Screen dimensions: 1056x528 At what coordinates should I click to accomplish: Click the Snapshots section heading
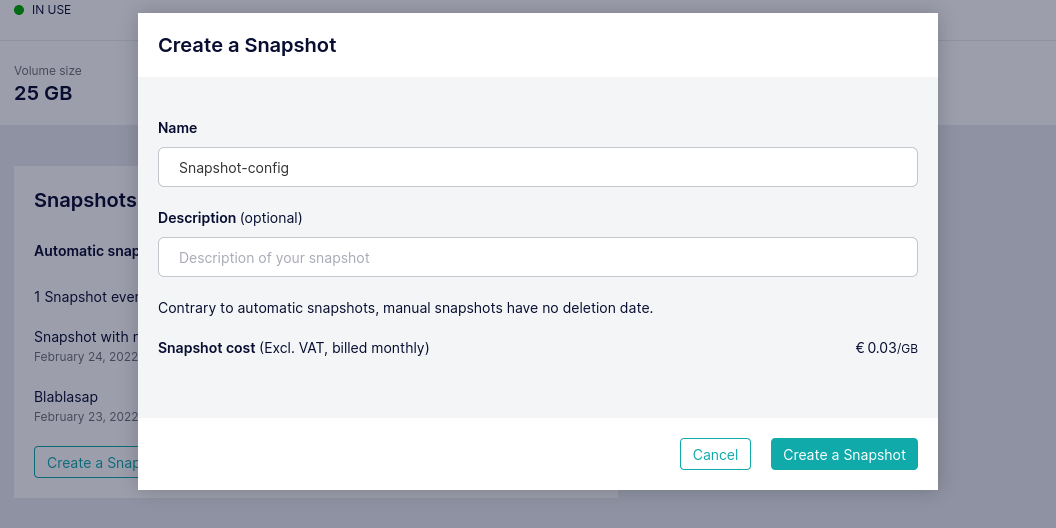(85, 200)
